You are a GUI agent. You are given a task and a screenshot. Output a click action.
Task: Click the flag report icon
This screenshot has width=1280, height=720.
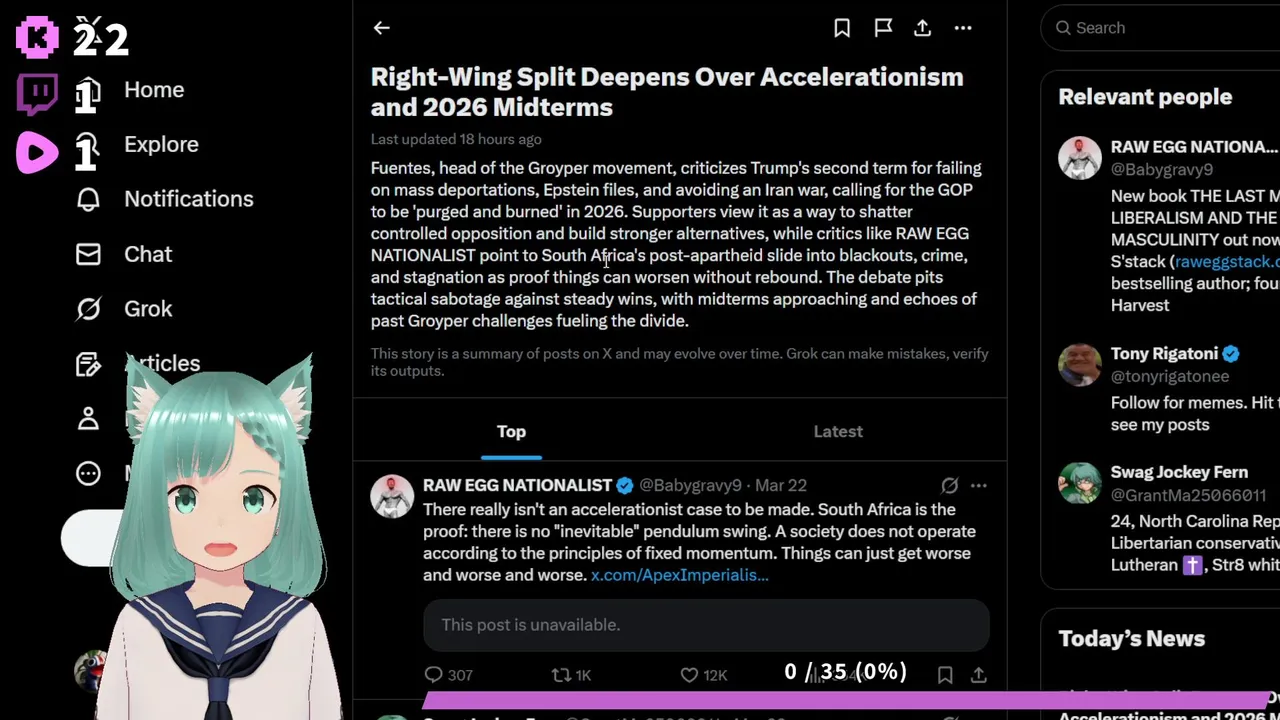[883, 28]
